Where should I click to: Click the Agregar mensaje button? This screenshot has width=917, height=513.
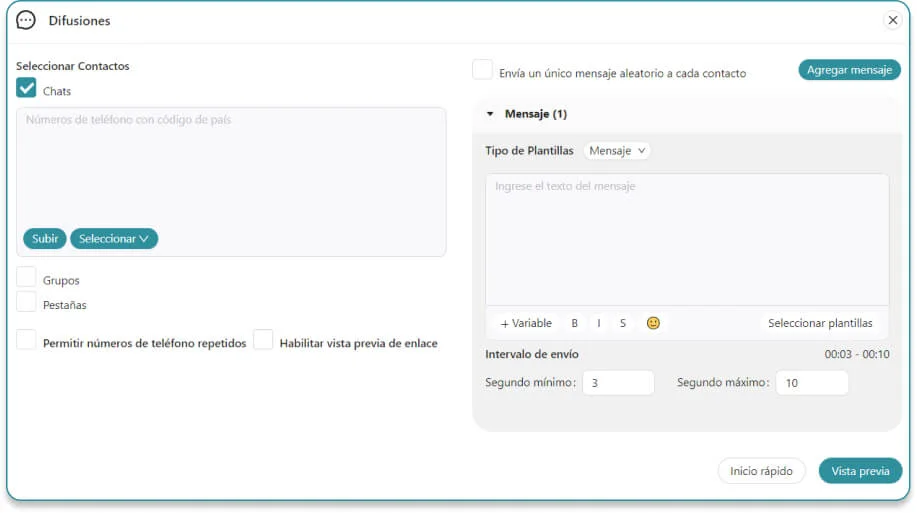tap(849, 70)
